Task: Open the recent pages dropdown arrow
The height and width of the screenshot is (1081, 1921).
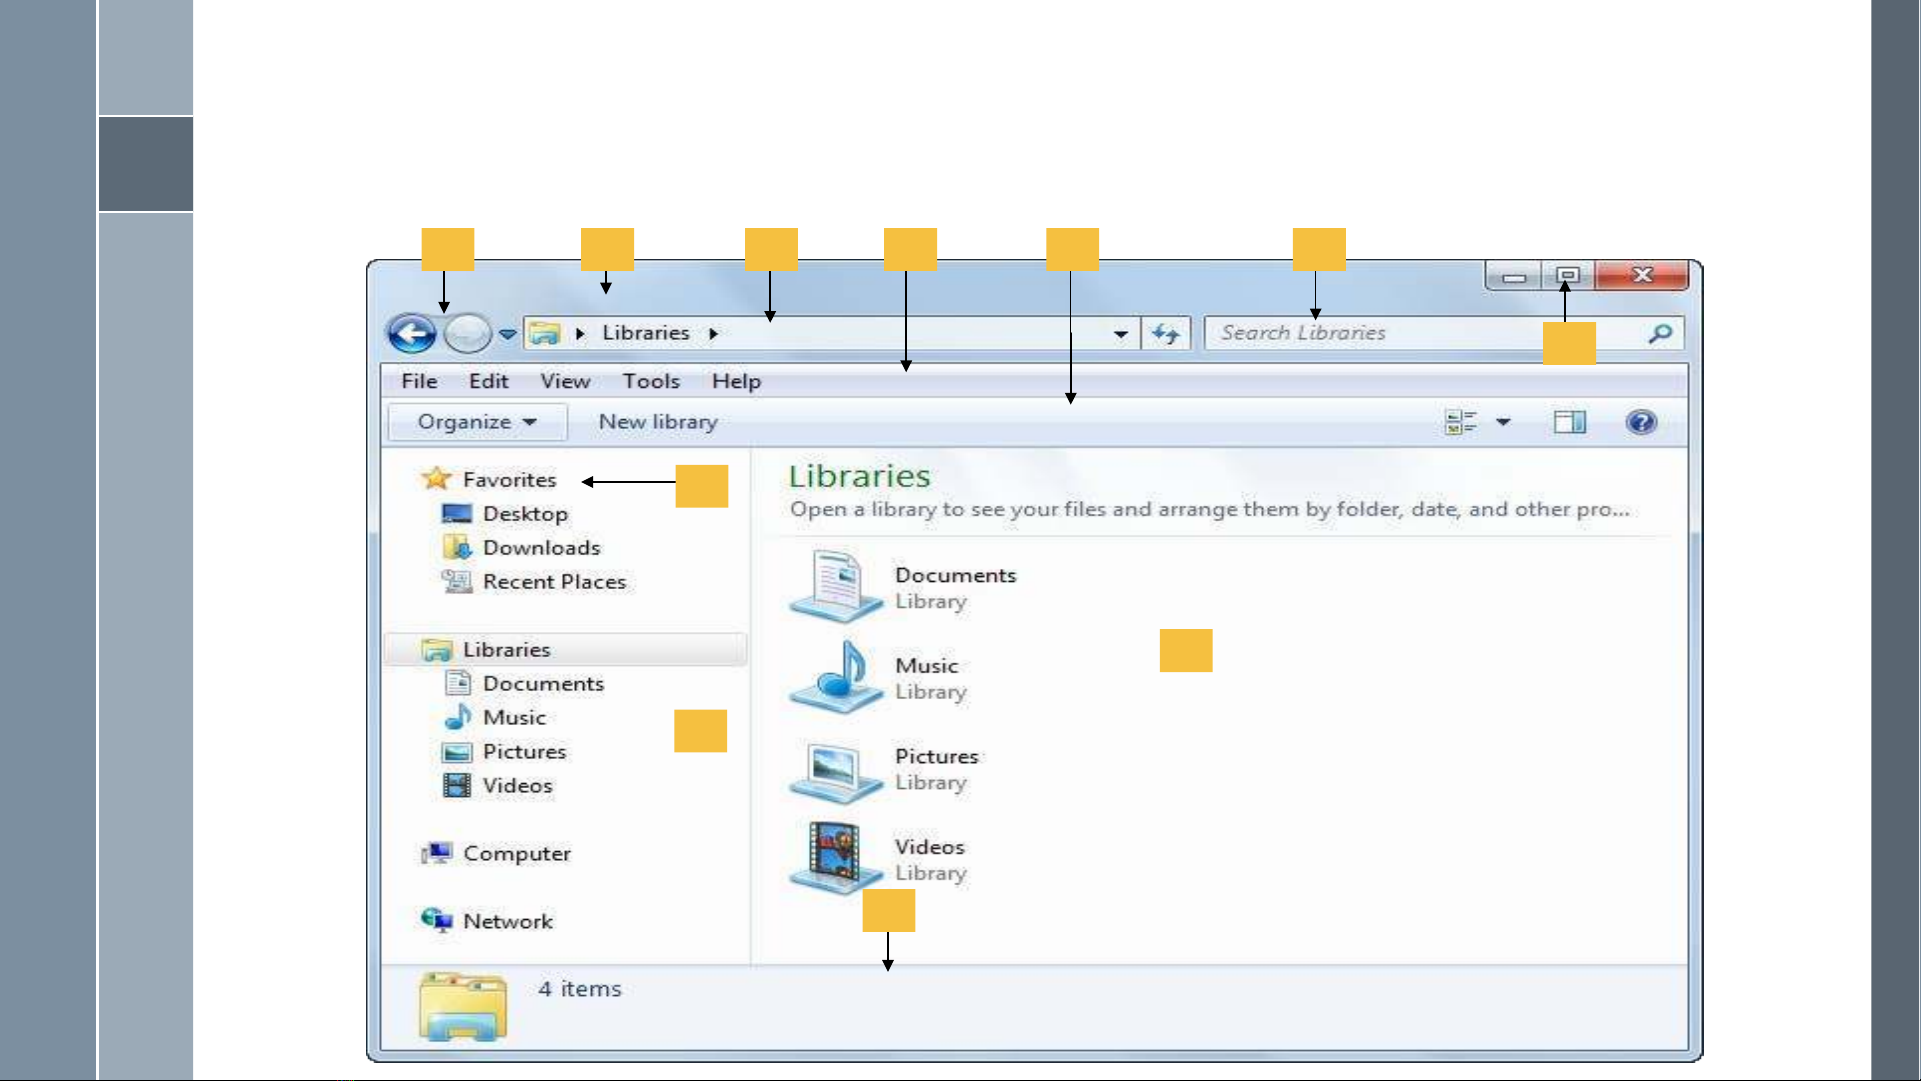Action: [x=508, y=334]
